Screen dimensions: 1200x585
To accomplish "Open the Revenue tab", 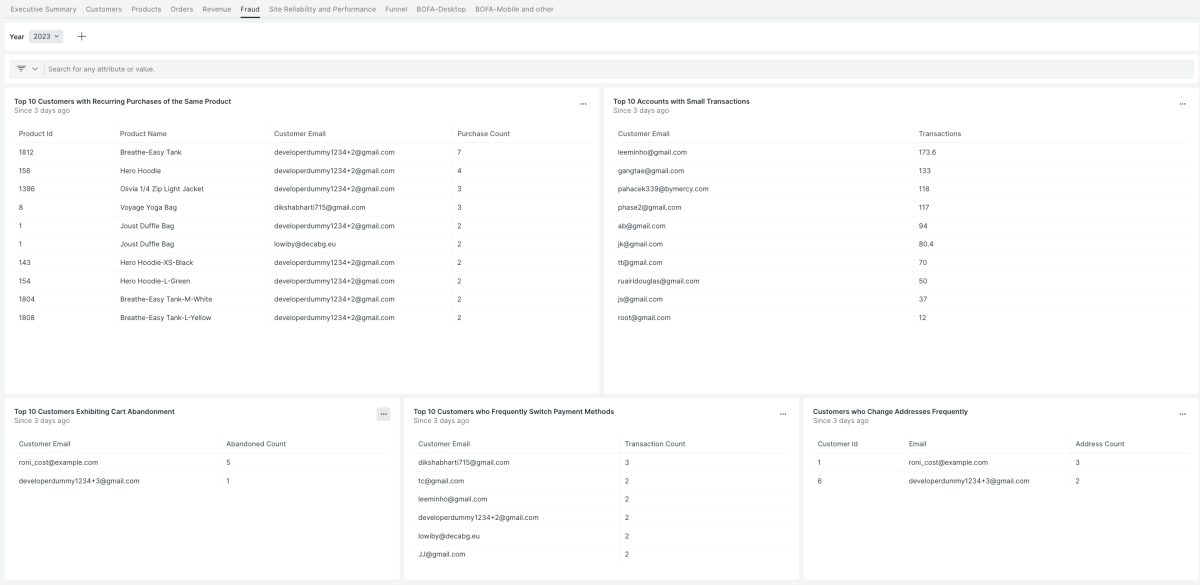I will point(216,9).
